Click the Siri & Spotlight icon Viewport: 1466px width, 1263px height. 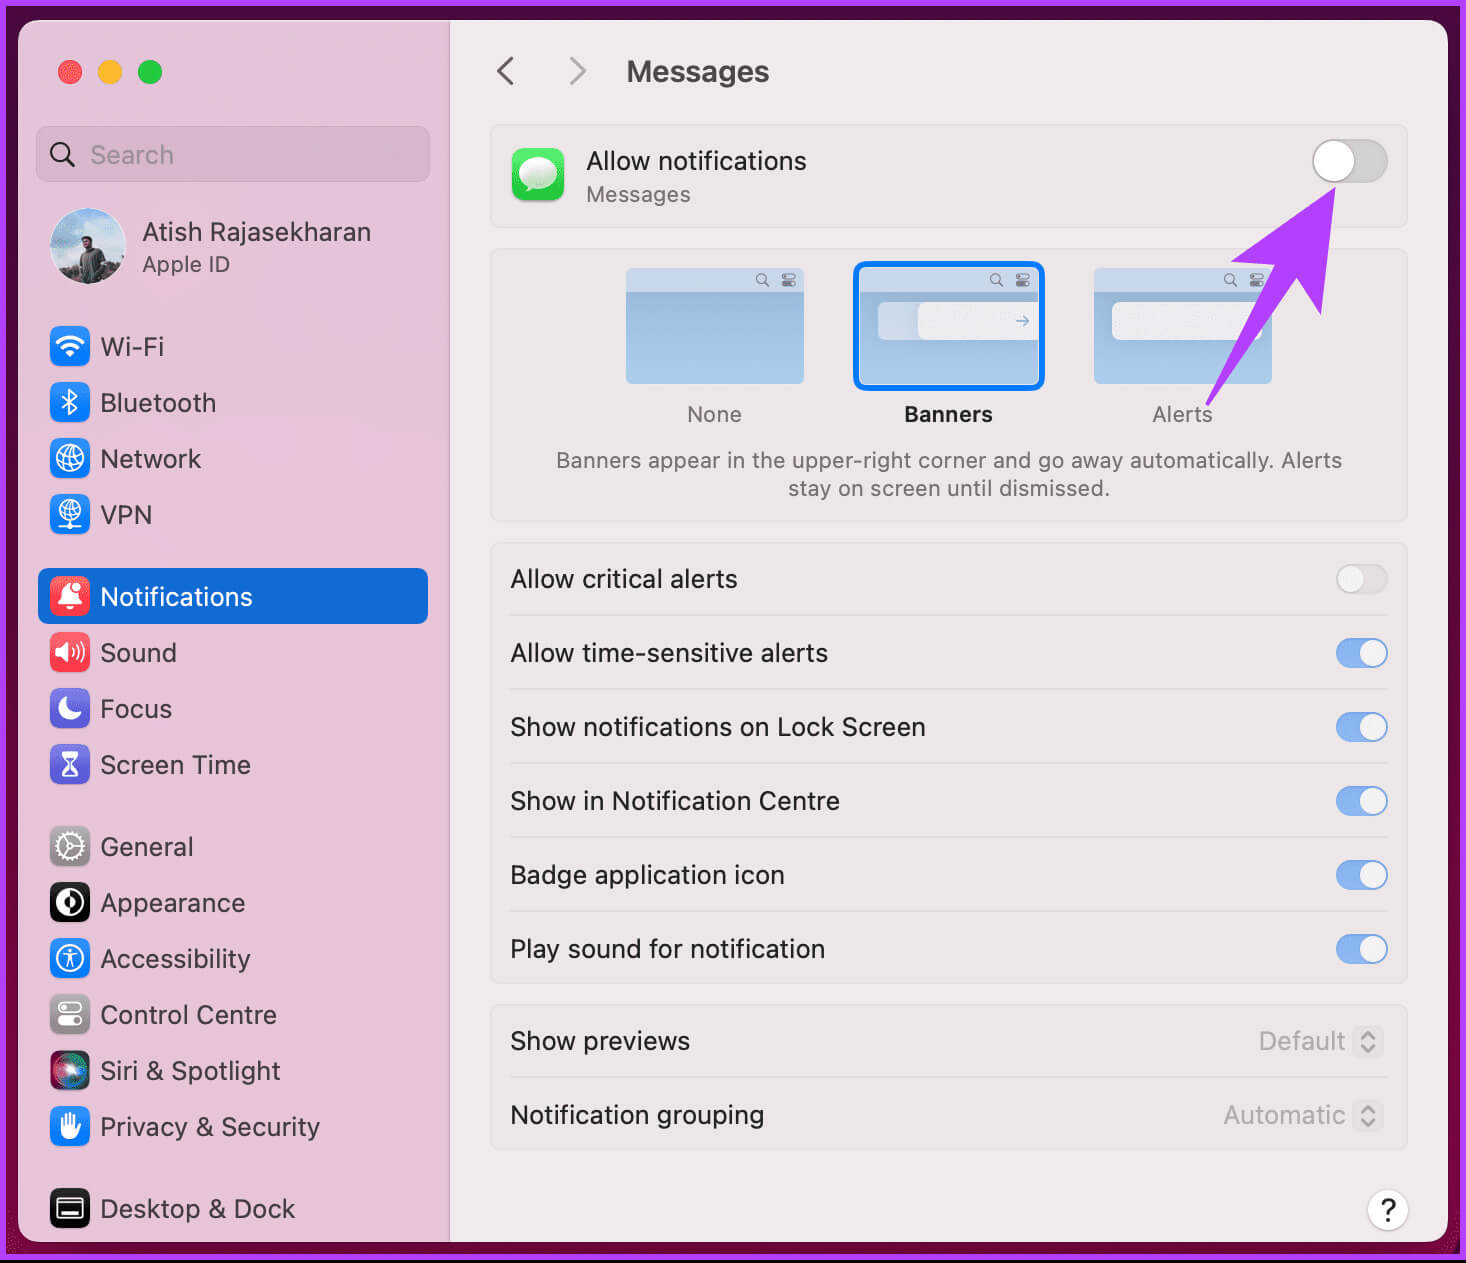click(x=70, y=1071)
